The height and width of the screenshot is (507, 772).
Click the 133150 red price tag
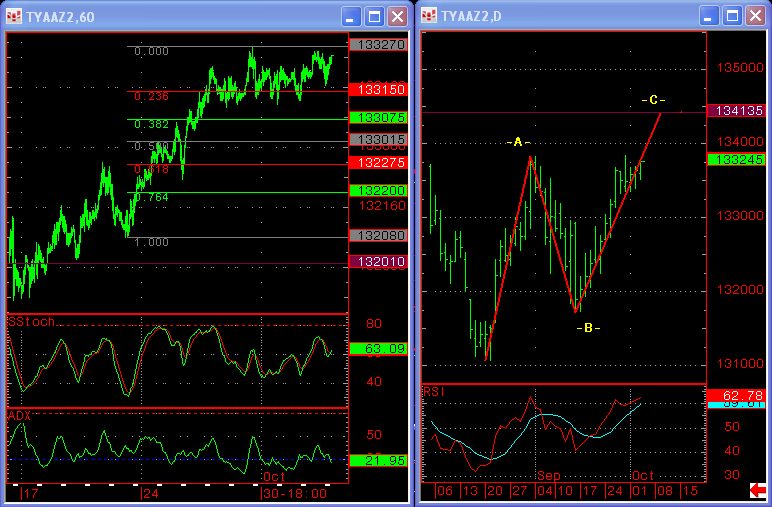pos(370,90)
